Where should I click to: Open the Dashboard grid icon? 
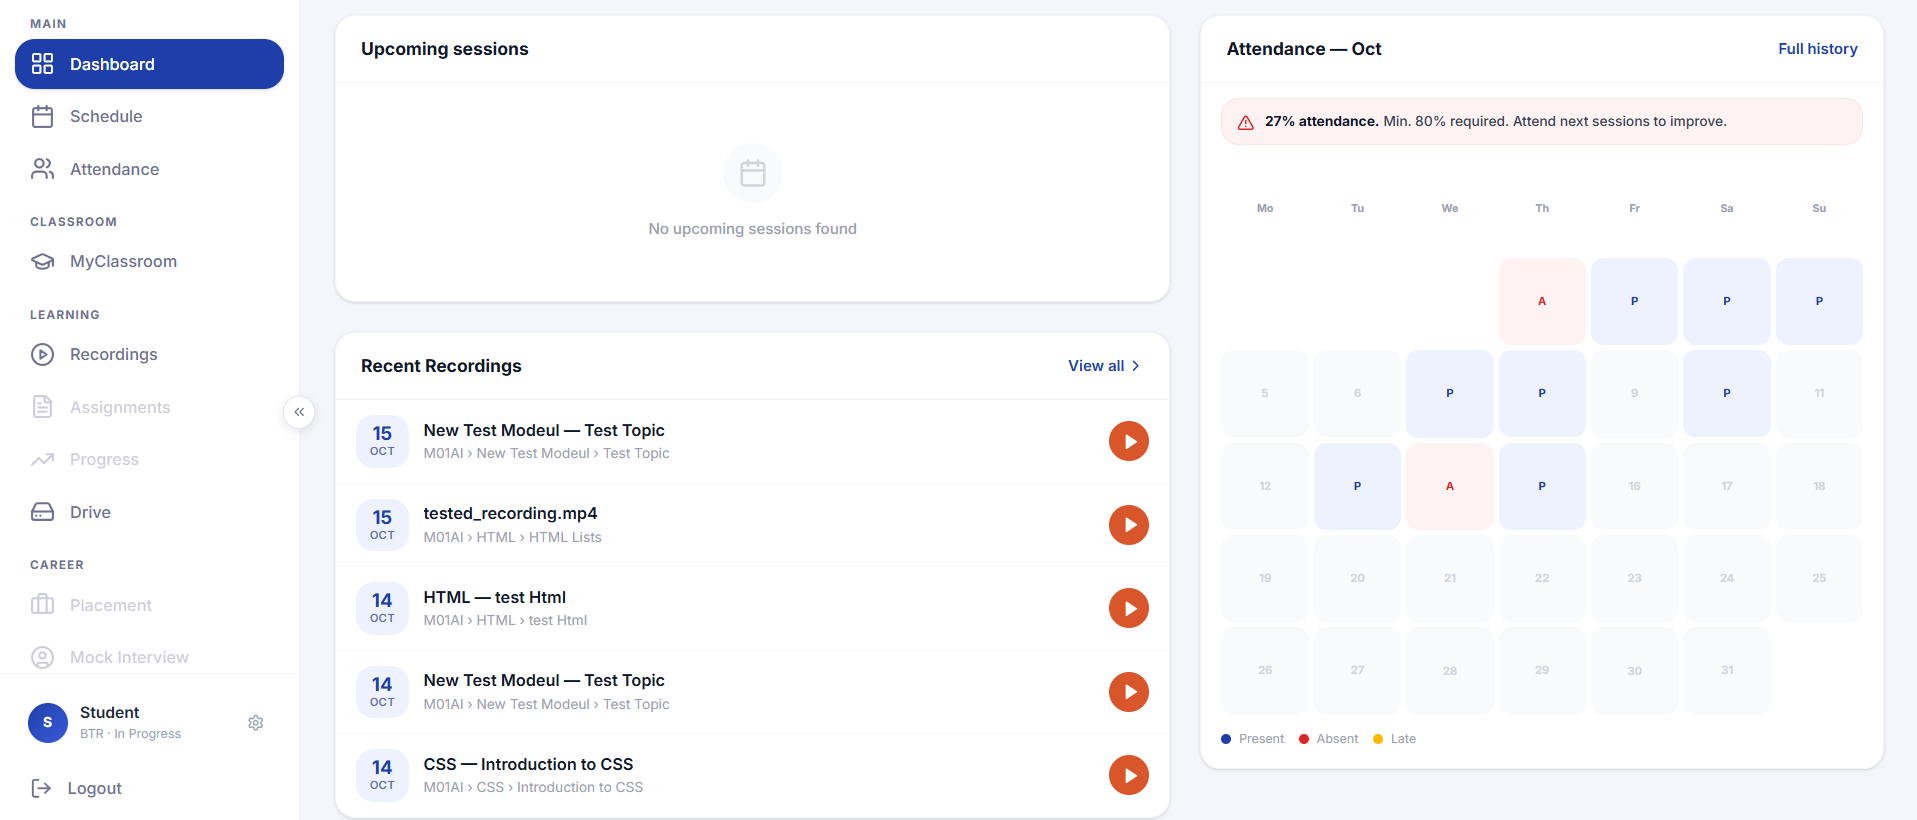click(42, 64)
